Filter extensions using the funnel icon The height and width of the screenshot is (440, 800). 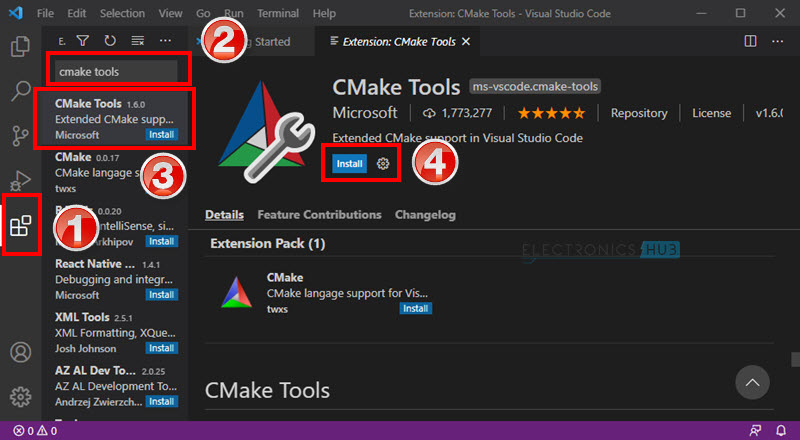[83, 41]
